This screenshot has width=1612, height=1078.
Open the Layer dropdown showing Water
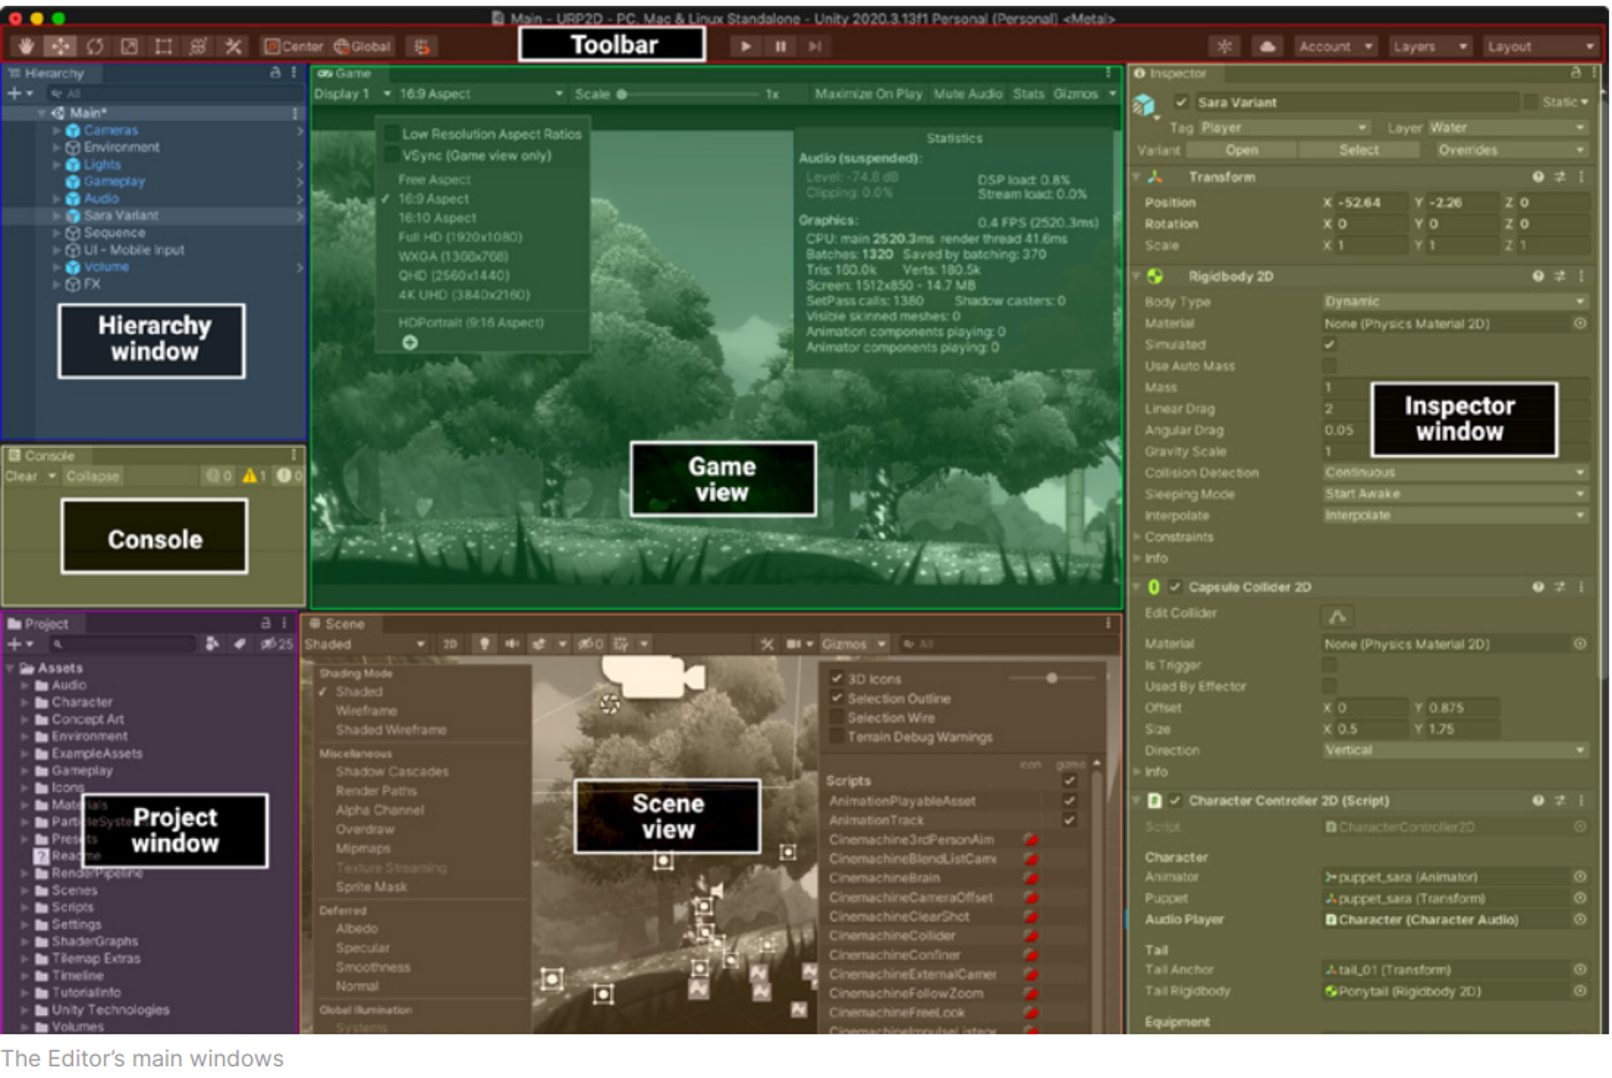tap(1507, 128)
